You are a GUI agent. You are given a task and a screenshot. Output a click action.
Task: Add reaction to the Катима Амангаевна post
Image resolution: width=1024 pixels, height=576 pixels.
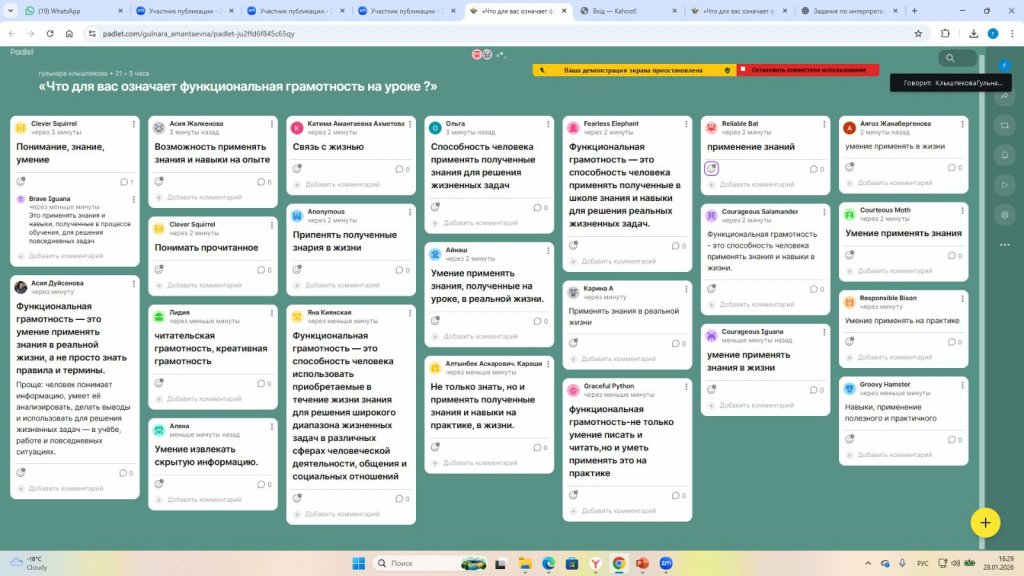(x=296, y=168)
